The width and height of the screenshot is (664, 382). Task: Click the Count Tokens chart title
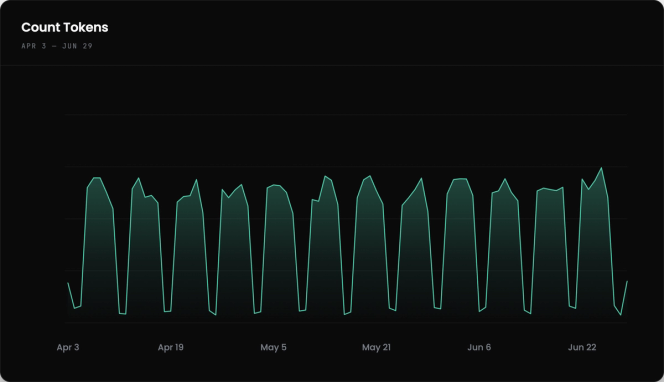tap(65, 27)
